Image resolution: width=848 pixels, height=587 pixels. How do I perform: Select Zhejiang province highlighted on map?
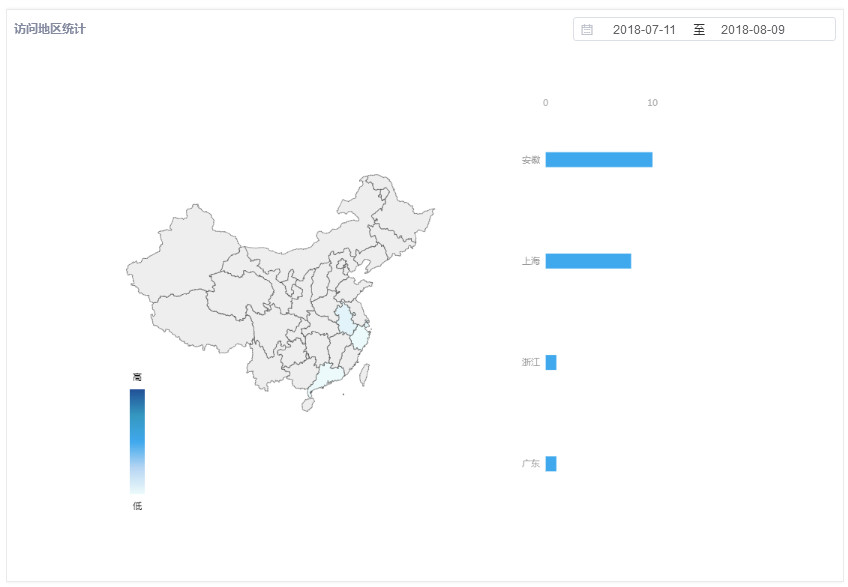coord(360,338)
